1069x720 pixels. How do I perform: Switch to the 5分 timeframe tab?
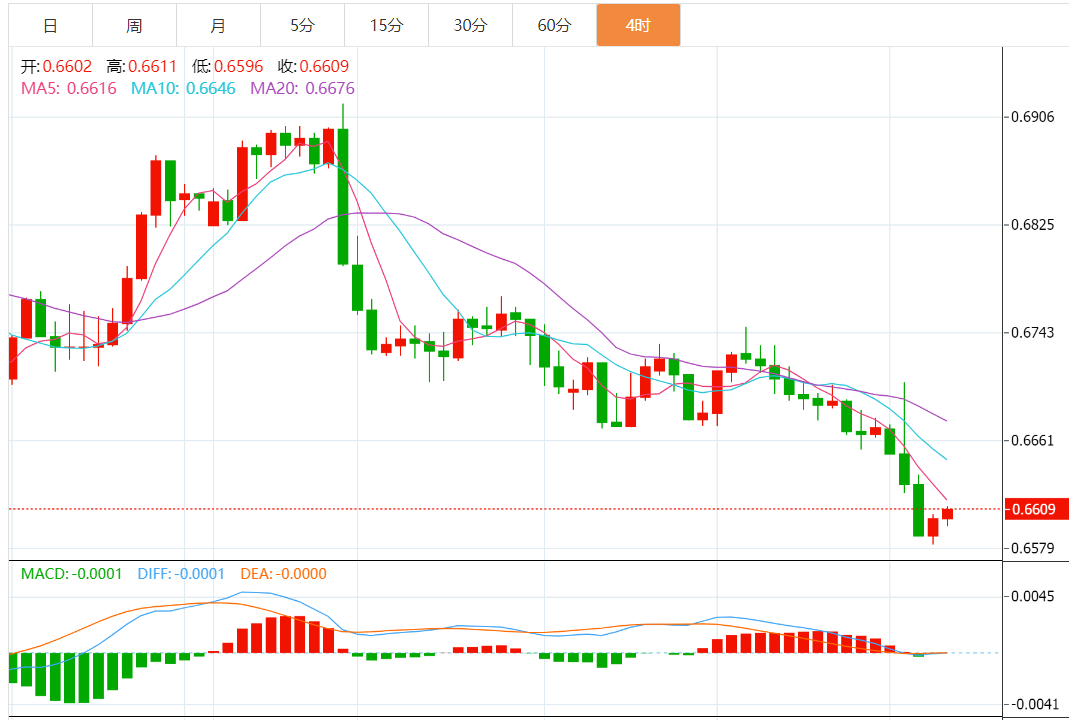point(302,25)
